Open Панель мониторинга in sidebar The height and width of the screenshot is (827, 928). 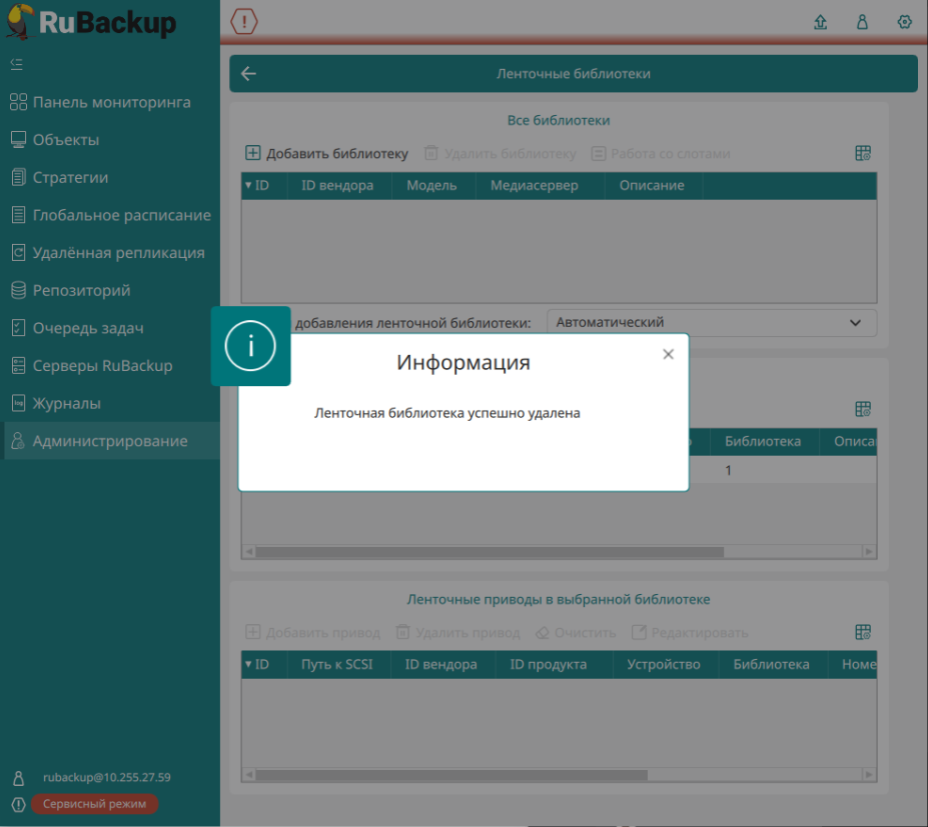pyautogui.click(x=111, y=102)
